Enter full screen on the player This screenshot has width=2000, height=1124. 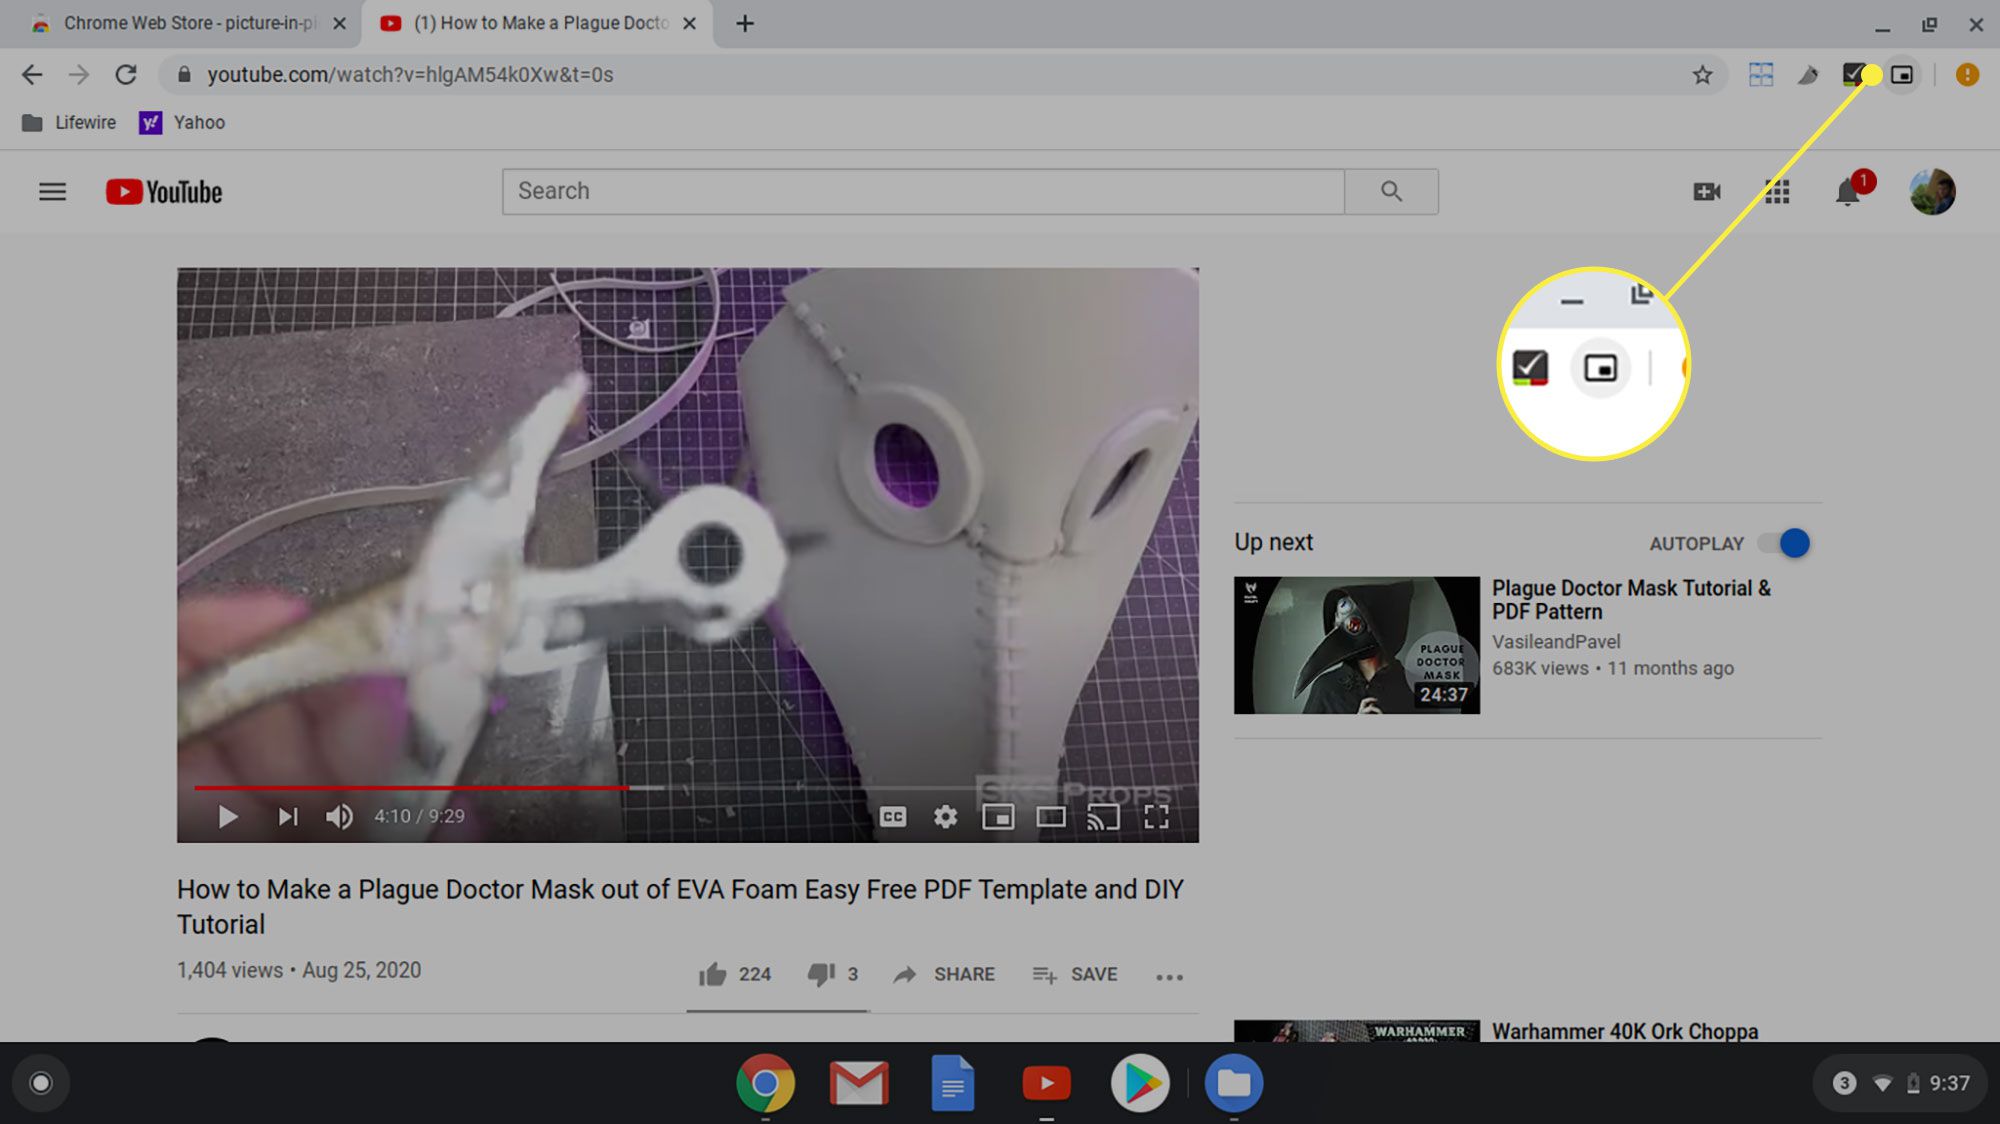1157,817
